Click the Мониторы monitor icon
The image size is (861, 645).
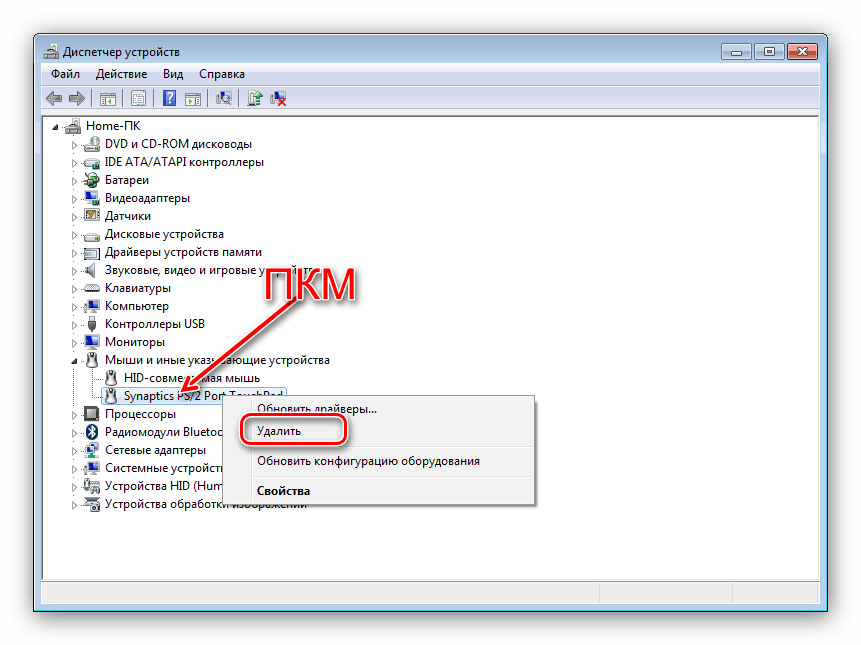92,342
